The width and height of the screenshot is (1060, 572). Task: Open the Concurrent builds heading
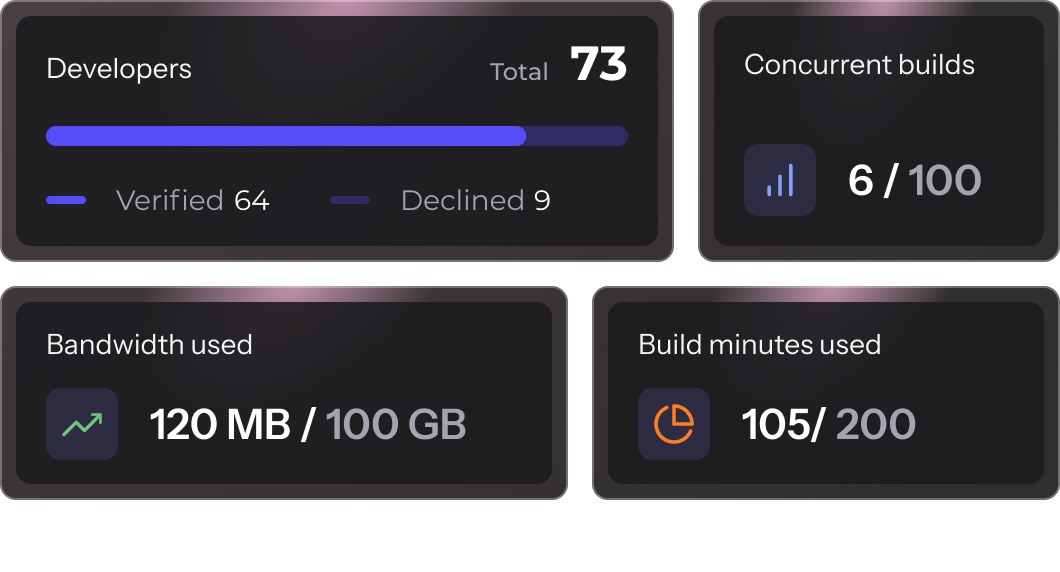(x=859, y=65)
